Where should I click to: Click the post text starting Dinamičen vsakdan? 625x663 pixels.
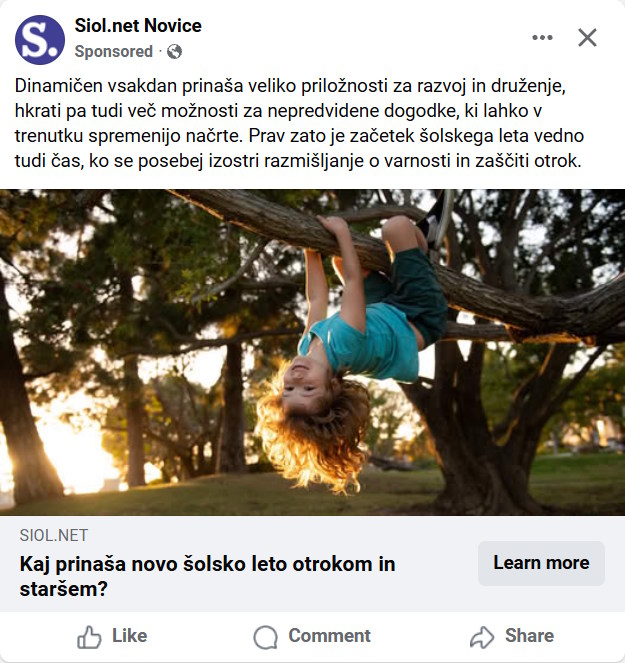tap(299, 123)
